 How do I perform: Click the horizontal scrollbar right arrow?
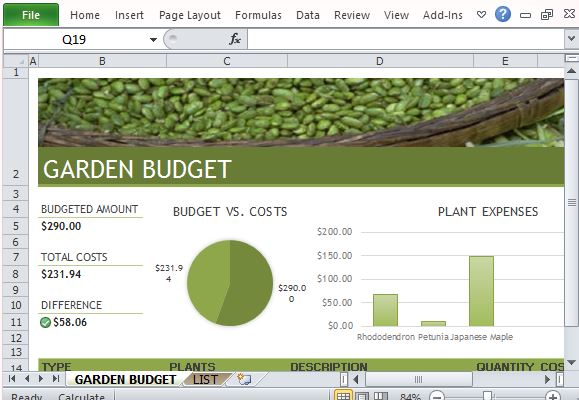548,379
